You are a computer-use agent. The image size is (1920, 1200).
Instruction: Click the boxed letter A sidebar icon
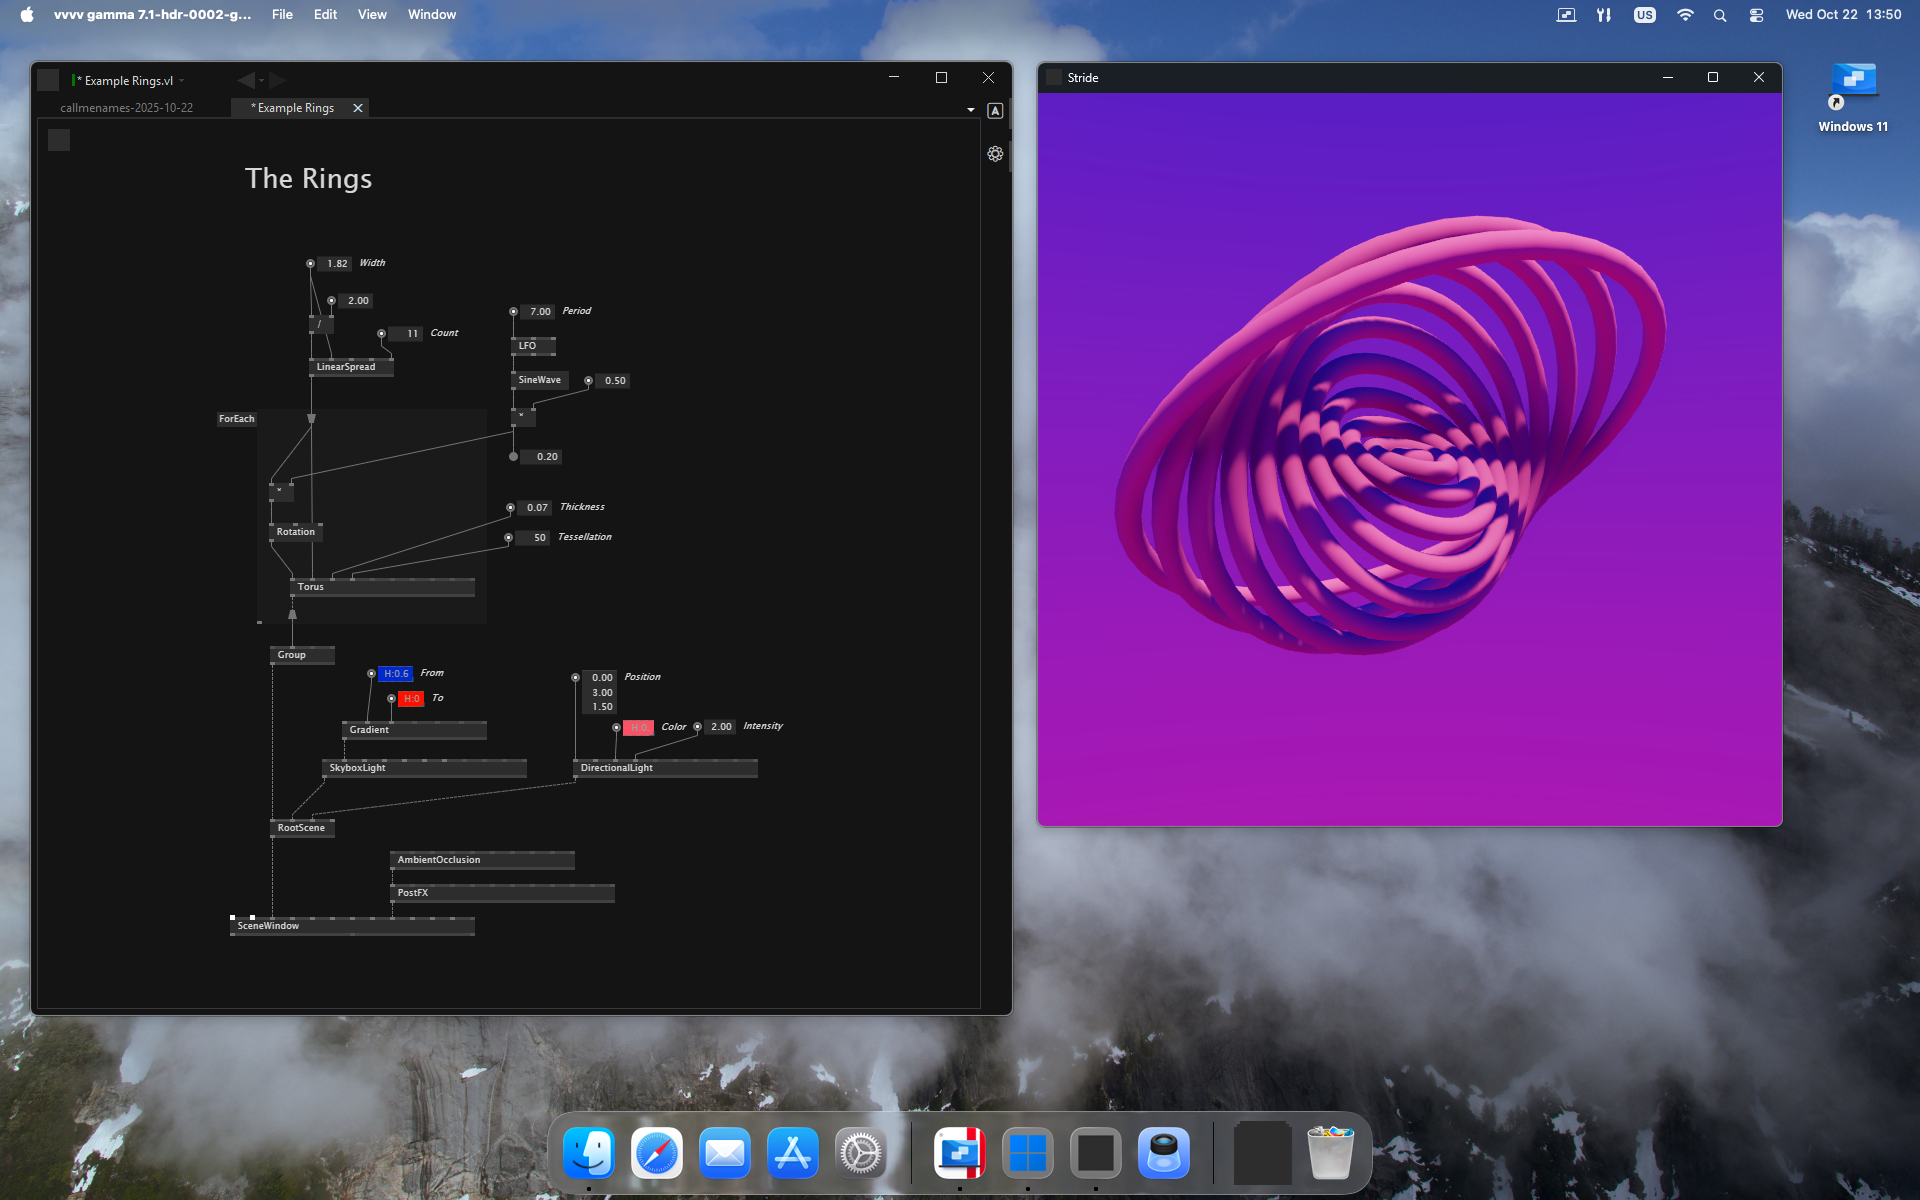(995, 111)
